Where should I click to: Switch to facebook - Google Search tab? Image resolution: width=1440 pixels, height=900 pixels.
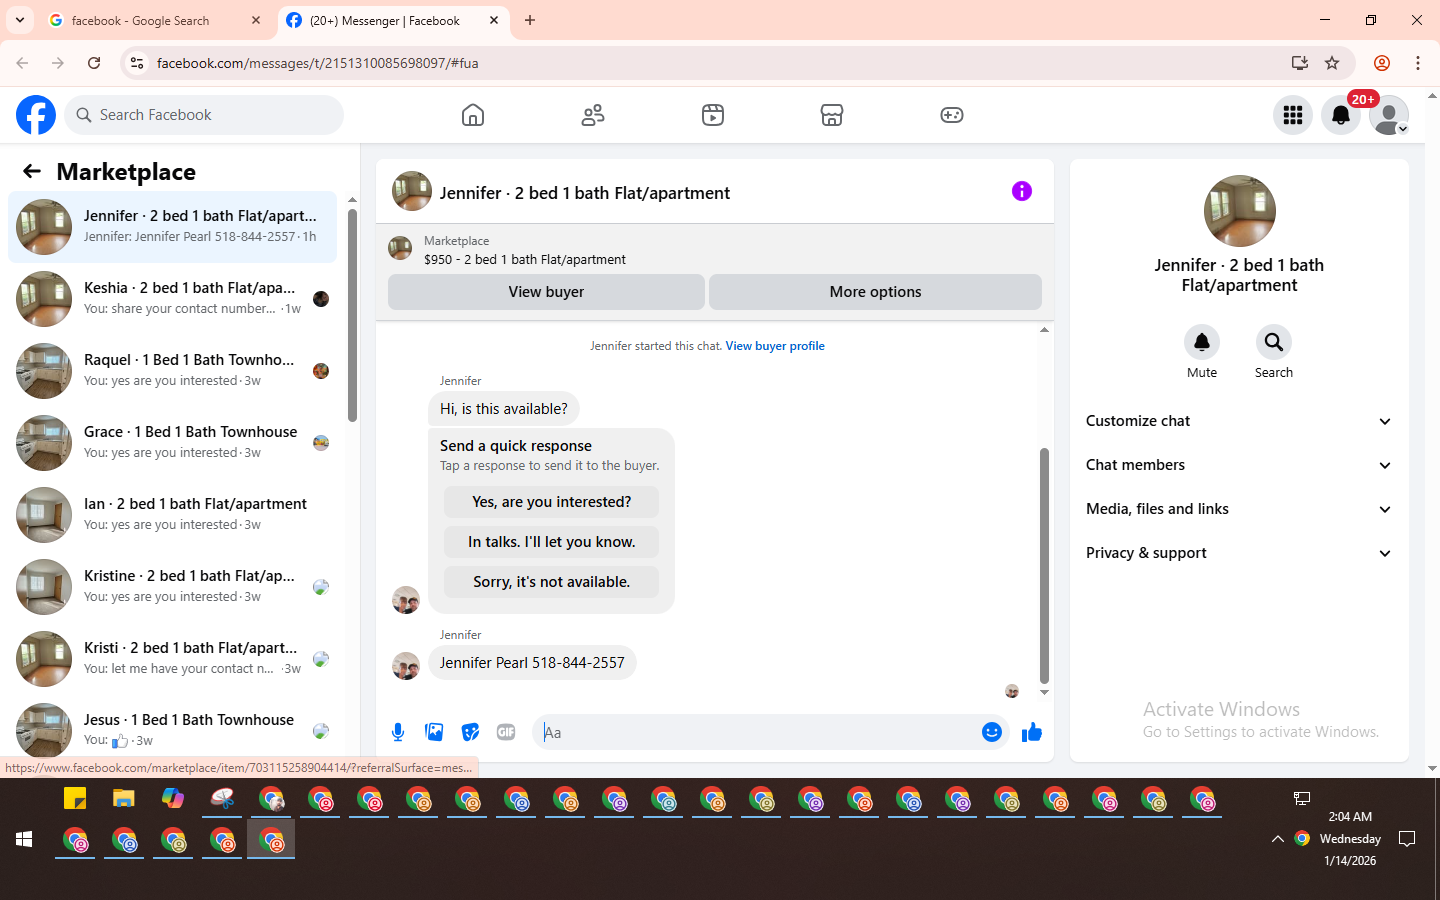[x=156, y=20]
